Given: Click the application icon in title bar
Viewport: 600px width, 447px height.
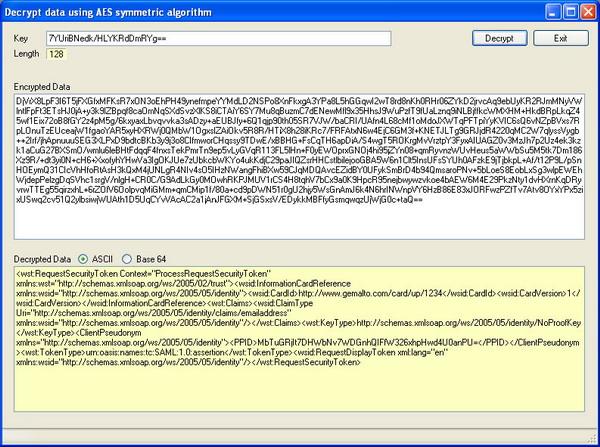Looking at the screenshot, I should 11,12.
